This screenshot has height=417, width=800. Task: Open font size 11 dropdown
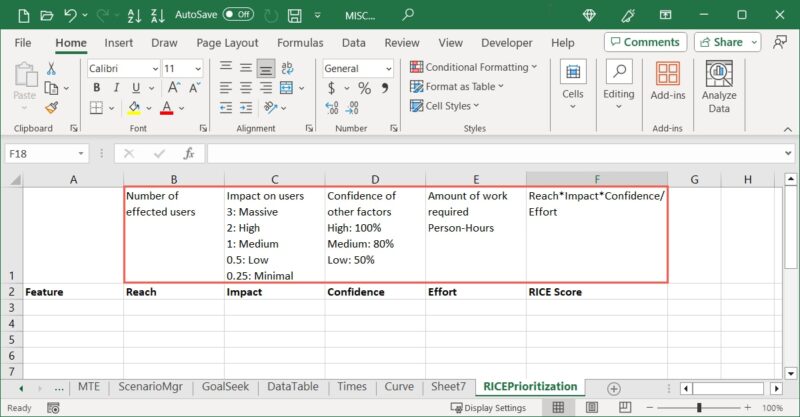198,68
